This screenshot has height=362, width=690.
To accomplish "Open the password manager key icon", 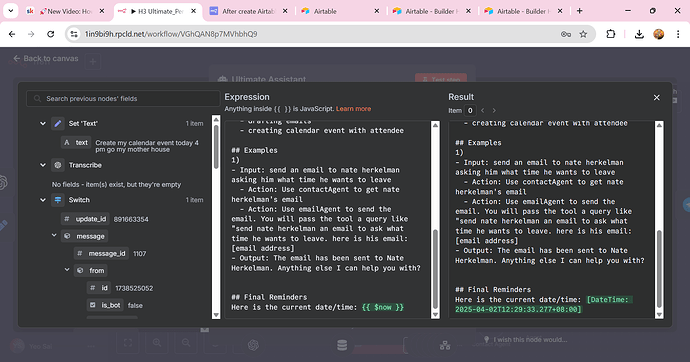I will [x=565, y=34].
